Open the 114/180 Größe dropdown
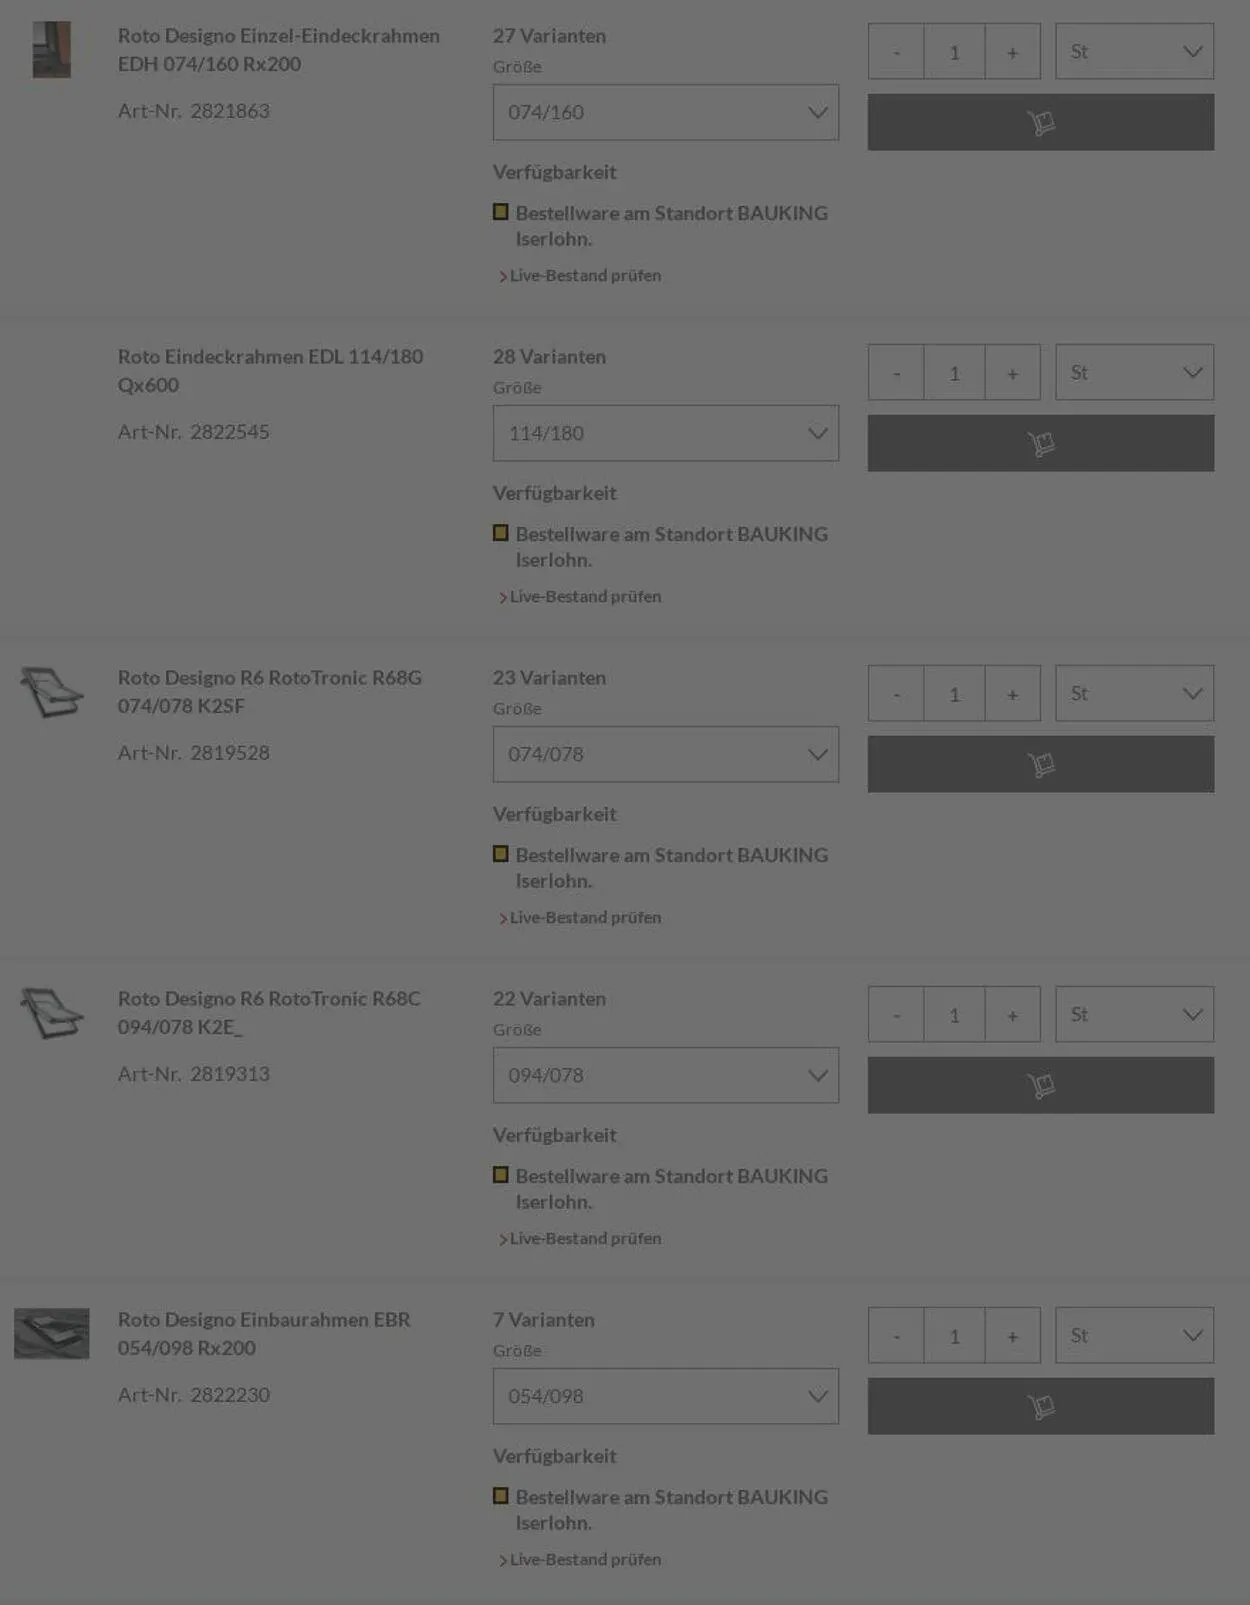Screen dimensions: 1250x1605 [x=665, y=433]
